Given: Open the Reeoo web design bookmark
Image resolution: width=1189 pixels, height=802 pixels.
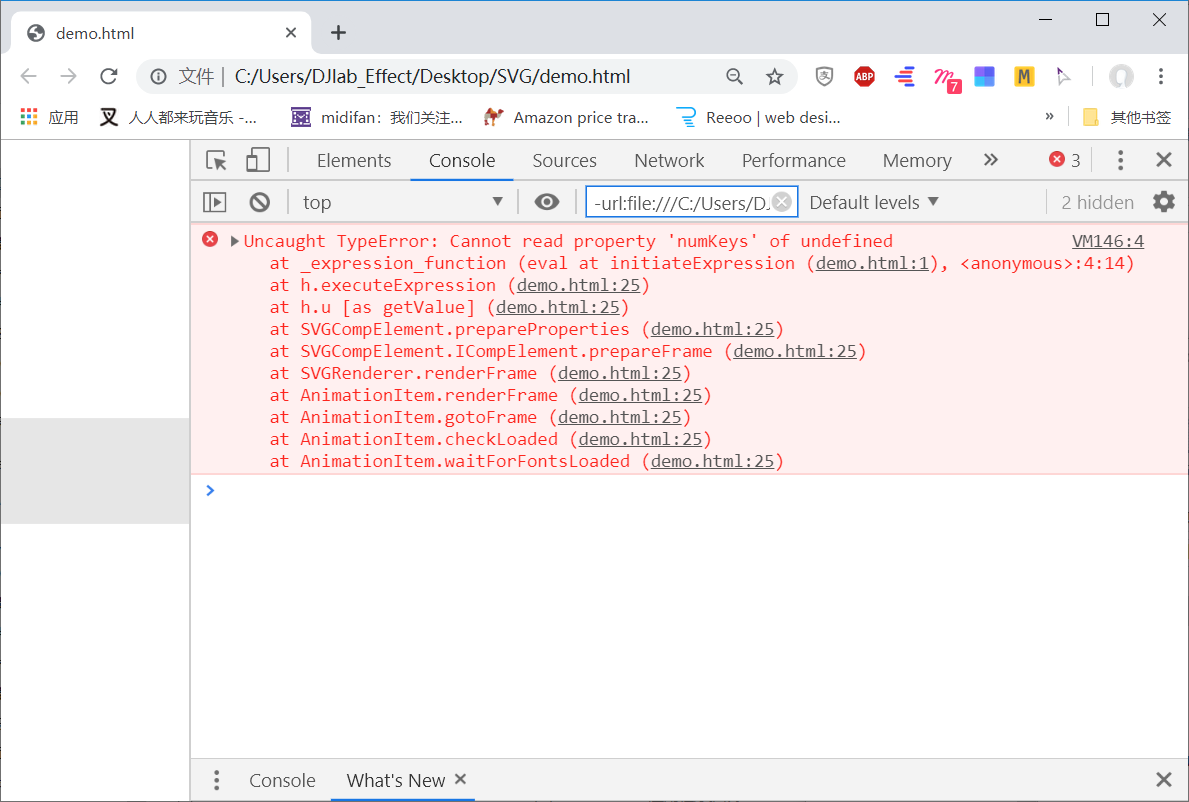Looking at the screenshot, I should [x=758, y=117].
